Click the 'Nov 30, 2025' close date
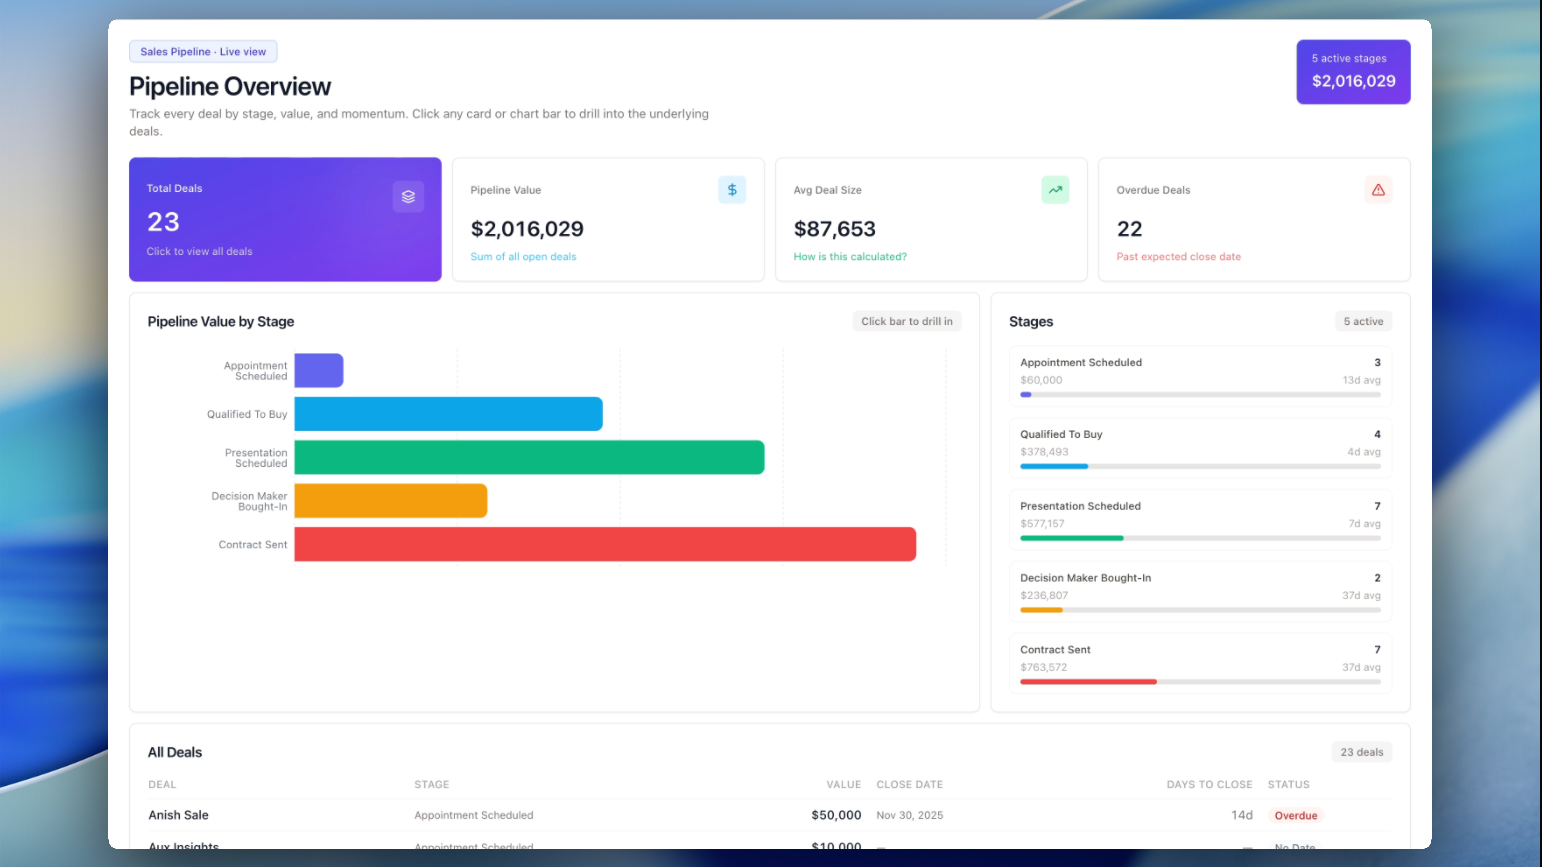 click(910, 816)
